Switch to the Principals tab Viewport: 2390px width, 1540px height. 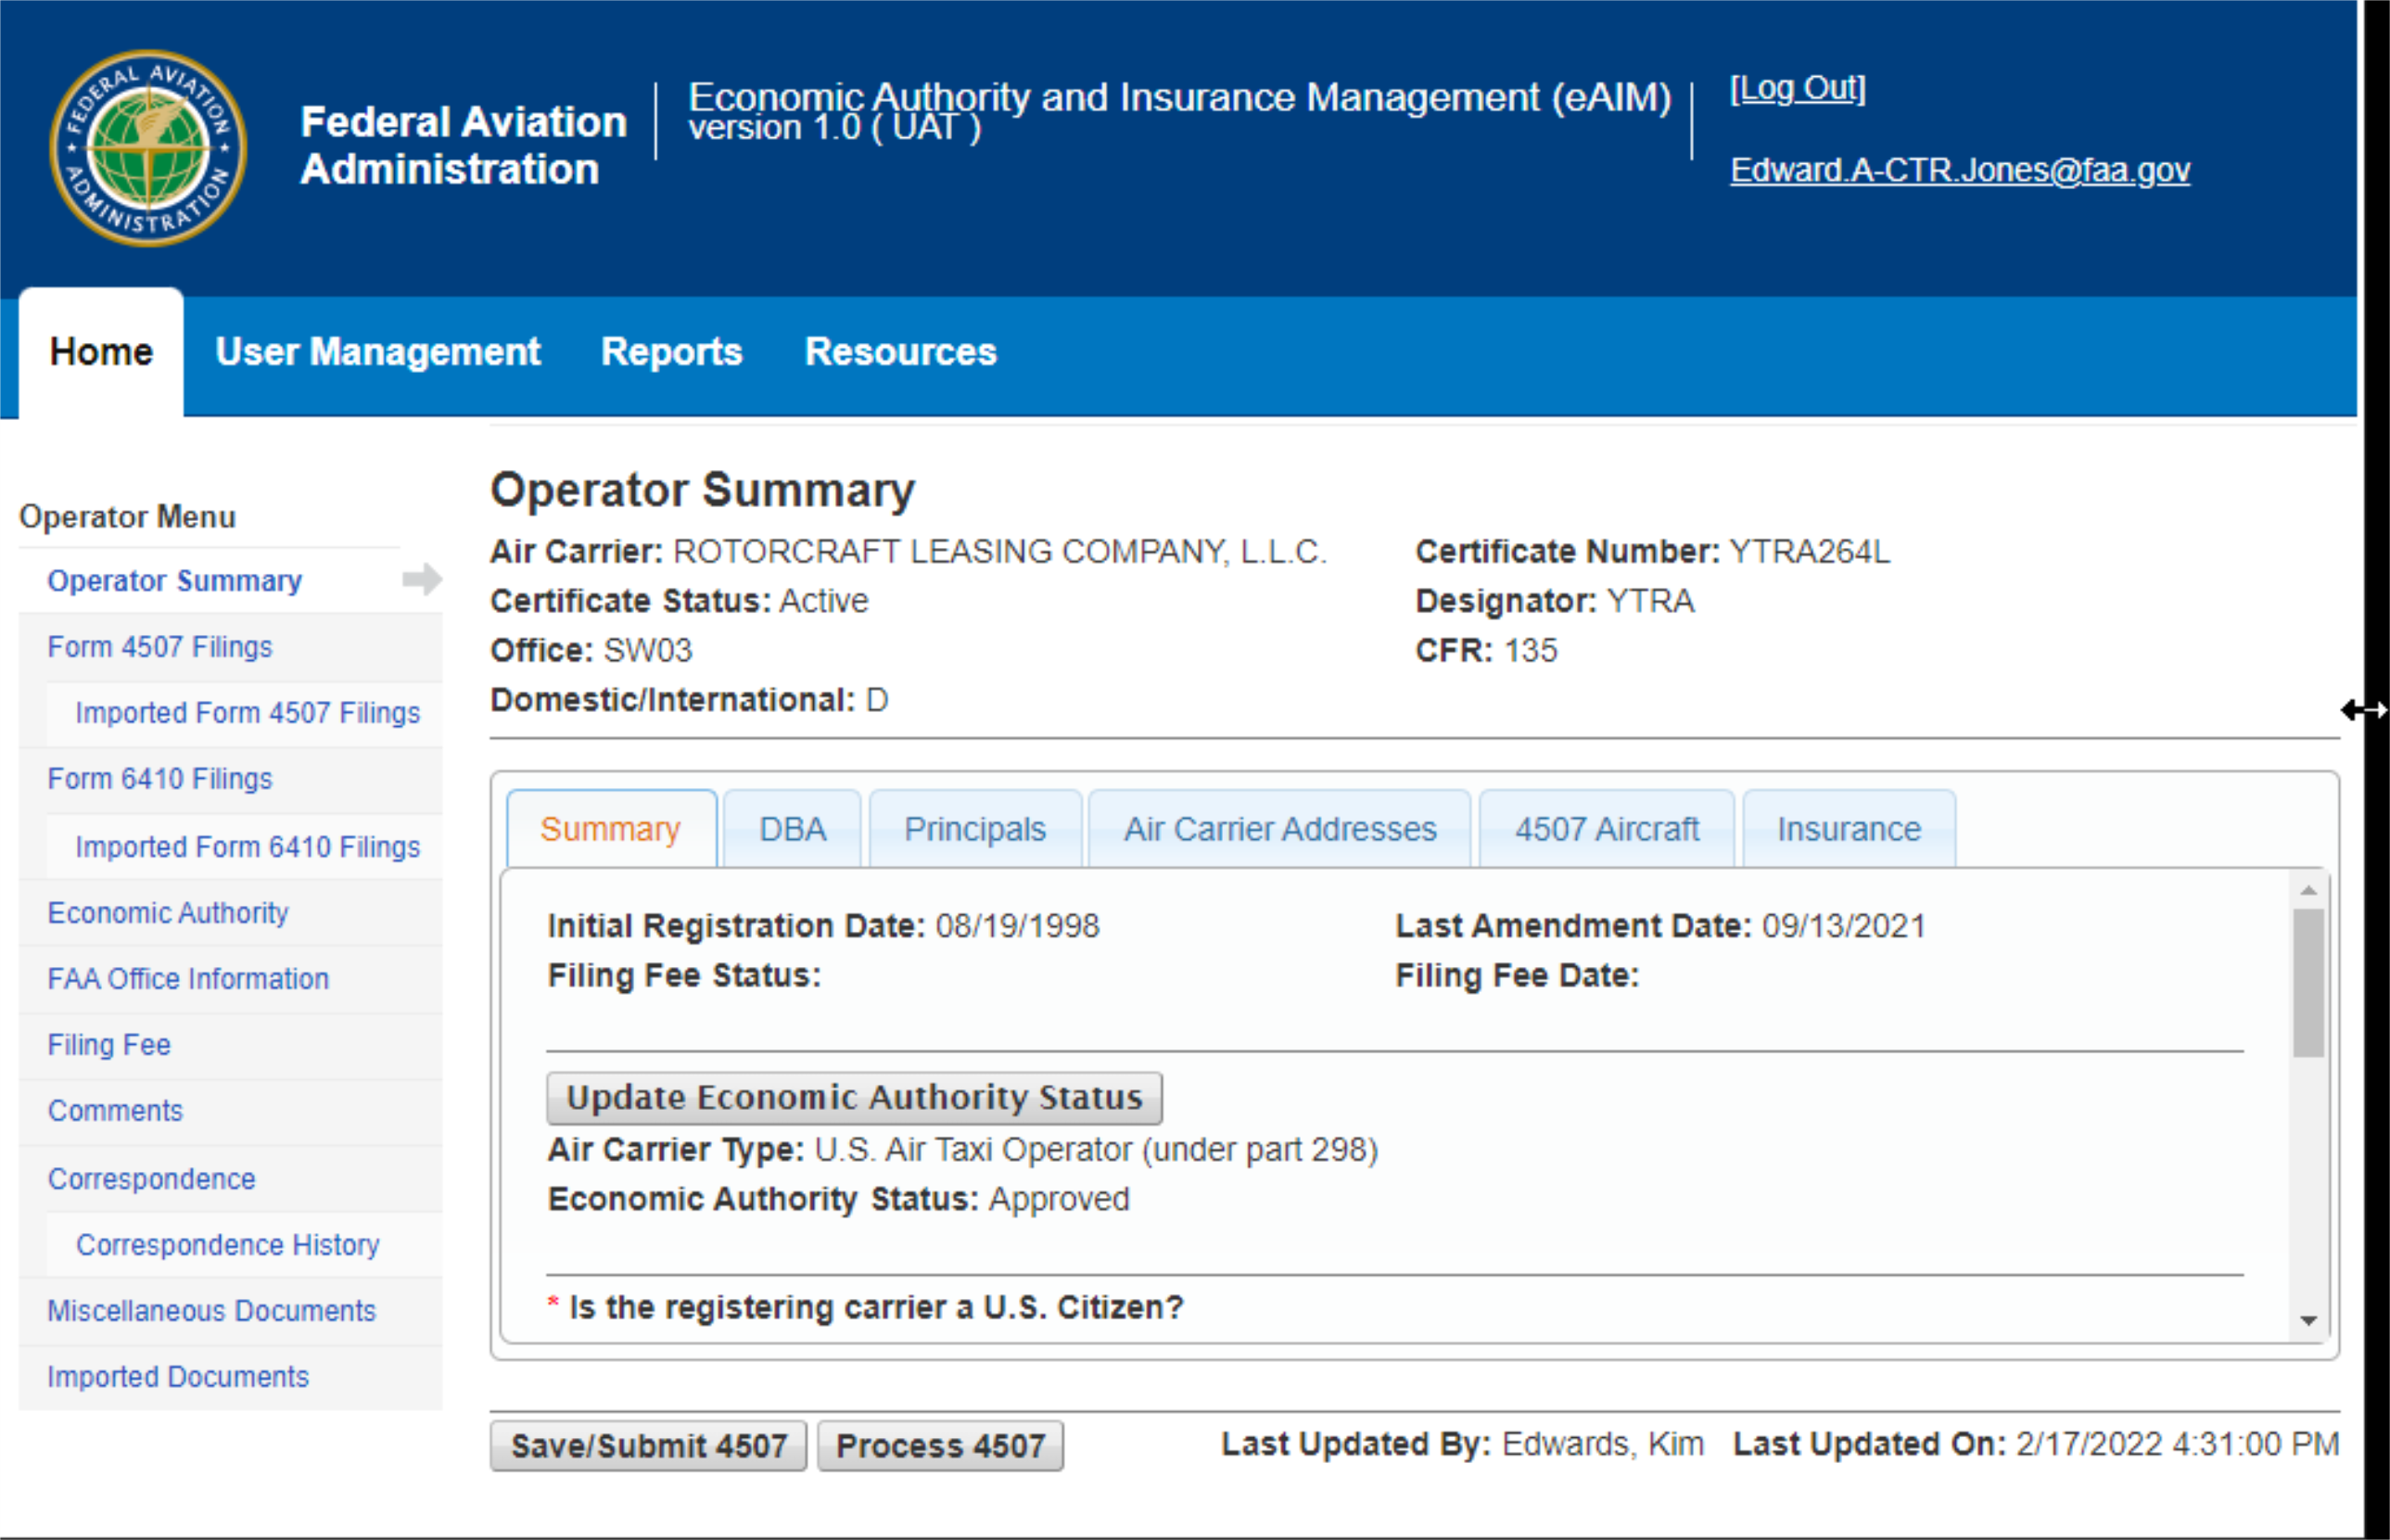[975, 829]
